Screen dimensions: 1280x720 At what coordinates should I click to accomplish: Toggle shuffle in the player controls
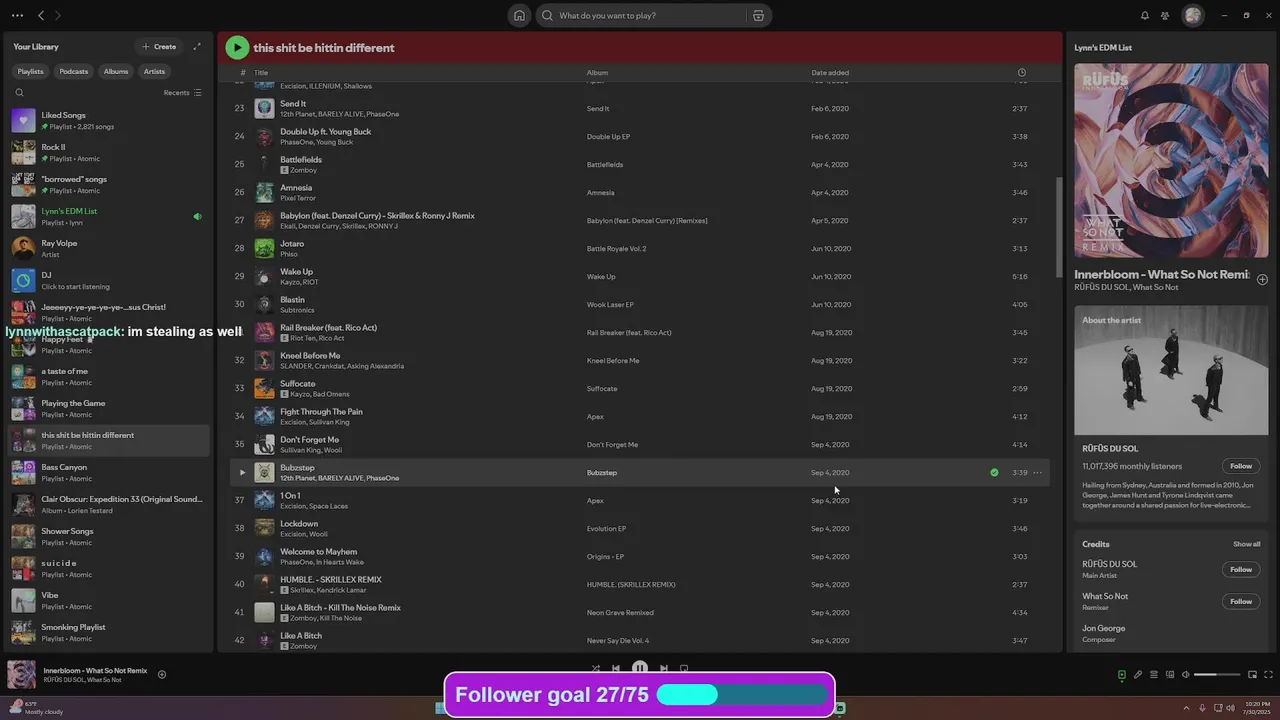coord(596,668)
